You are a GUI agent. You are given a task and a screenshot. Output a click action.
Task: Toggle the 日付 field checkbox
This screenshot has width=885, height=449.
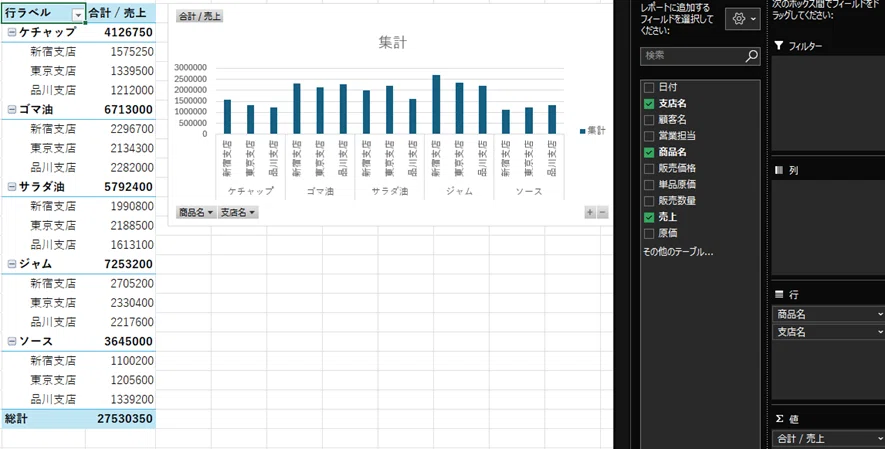(x=649, y=87)
